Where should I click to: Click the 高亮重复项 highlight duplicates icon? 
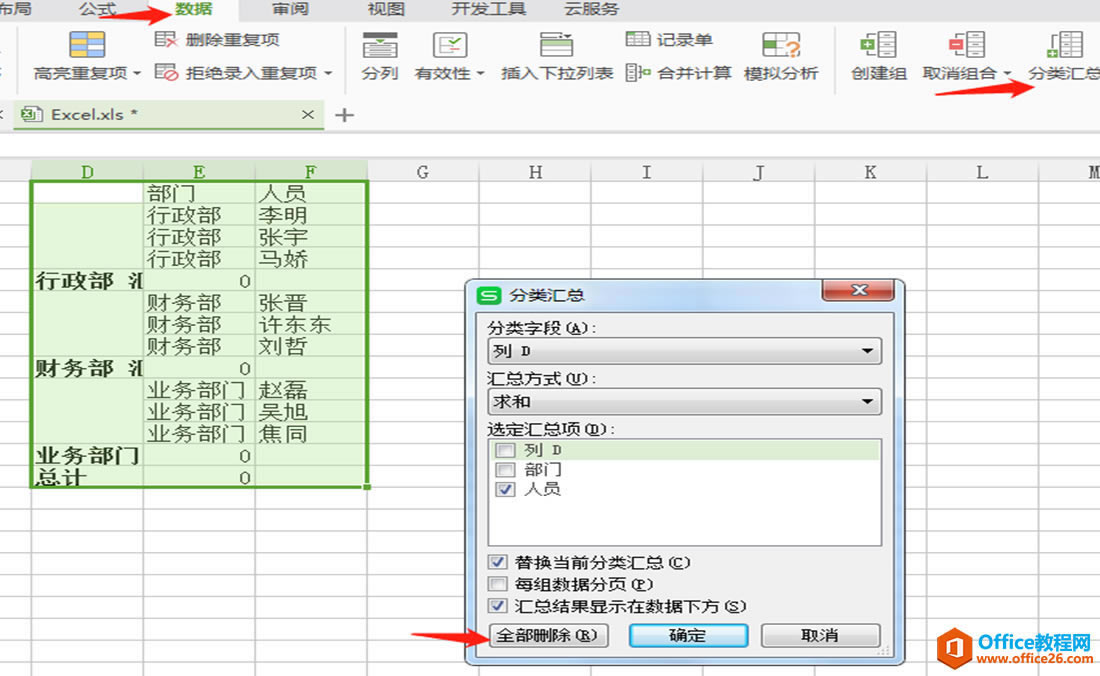87,45
